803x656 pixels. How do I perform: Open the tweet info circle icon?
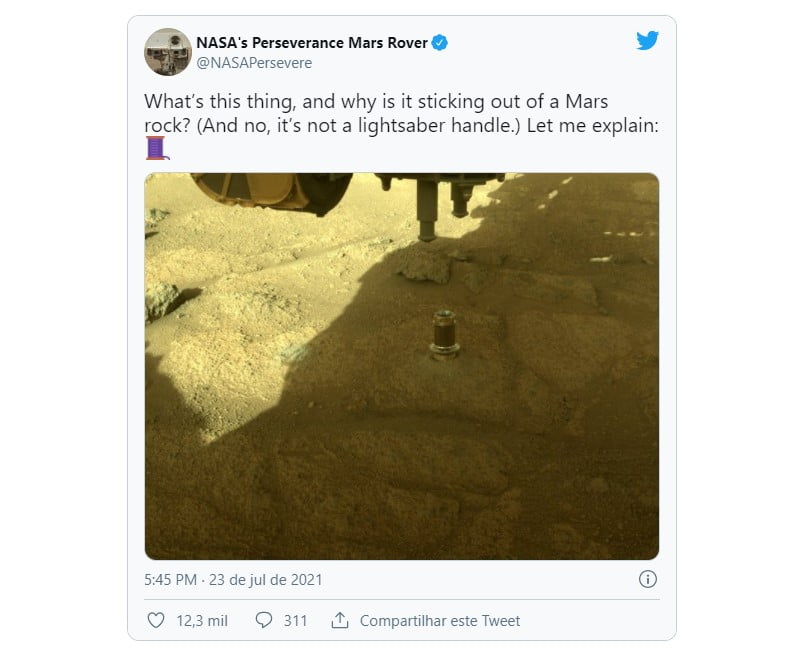pos(648,579)
